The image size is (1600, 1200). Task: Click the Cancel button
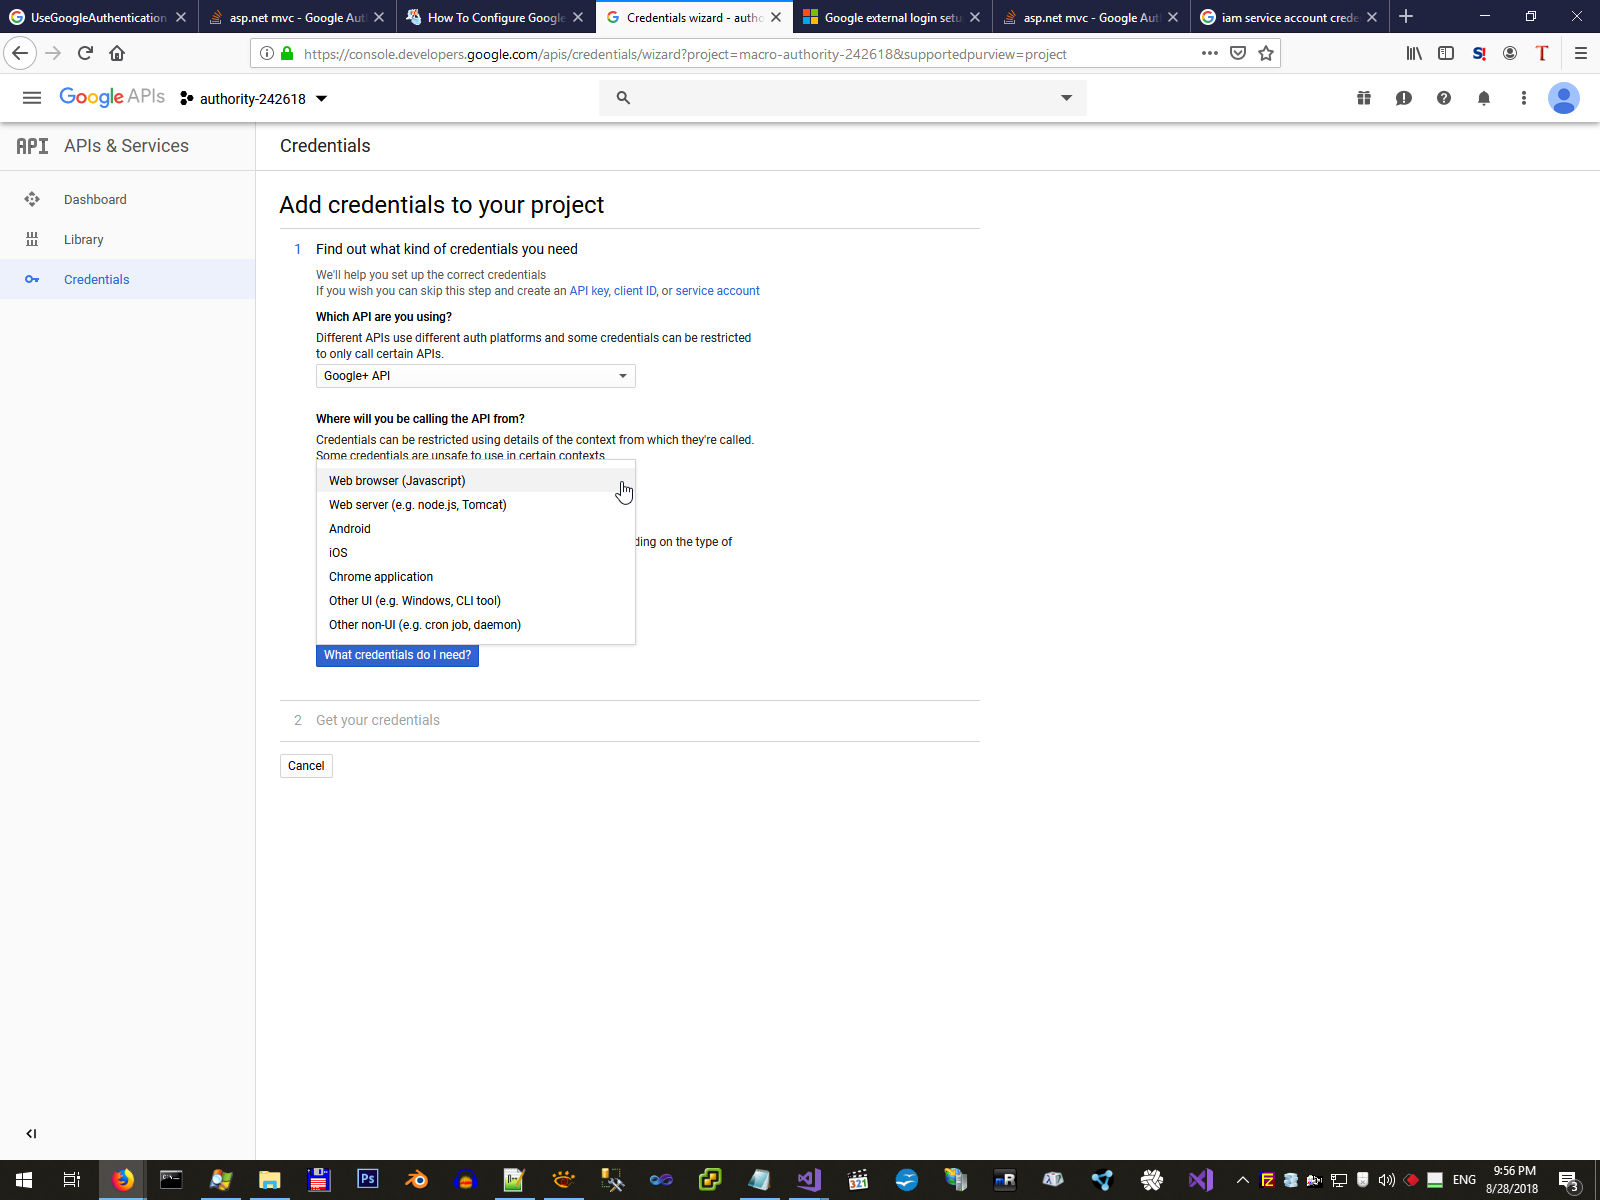(306, 766)
